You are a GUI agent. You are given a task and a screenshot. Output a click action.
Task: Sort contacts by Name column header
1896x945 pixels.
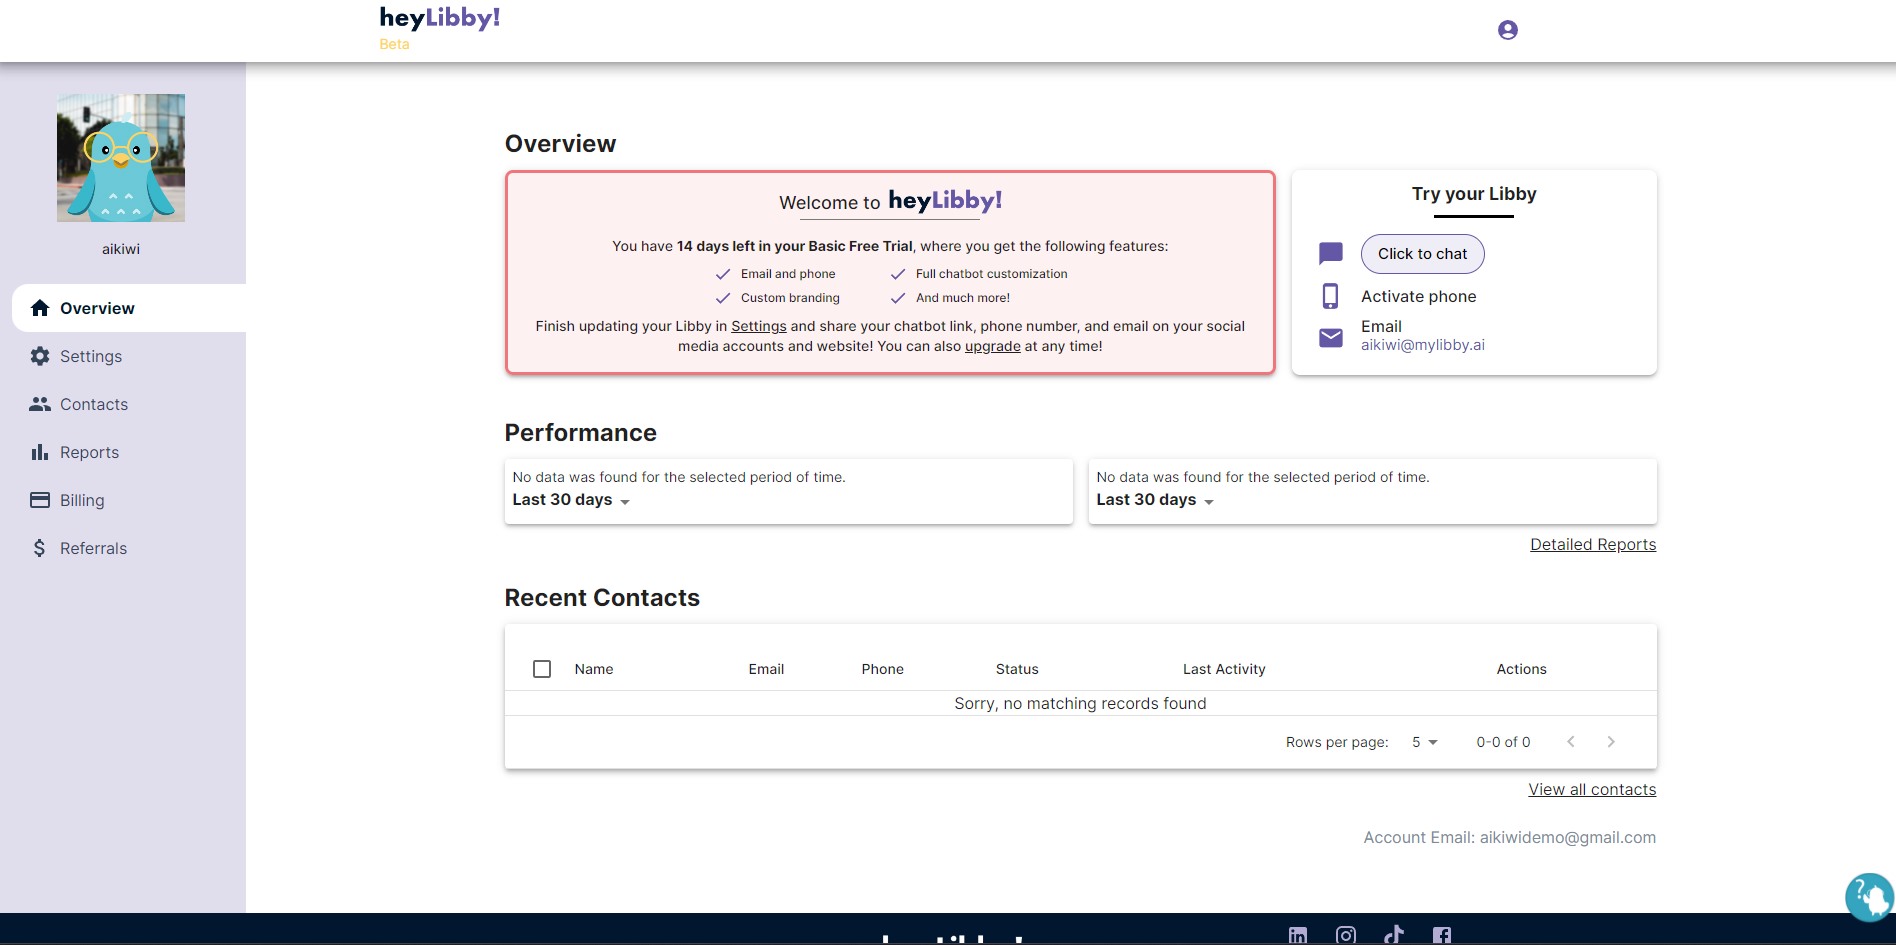click(x=594, y=669)
